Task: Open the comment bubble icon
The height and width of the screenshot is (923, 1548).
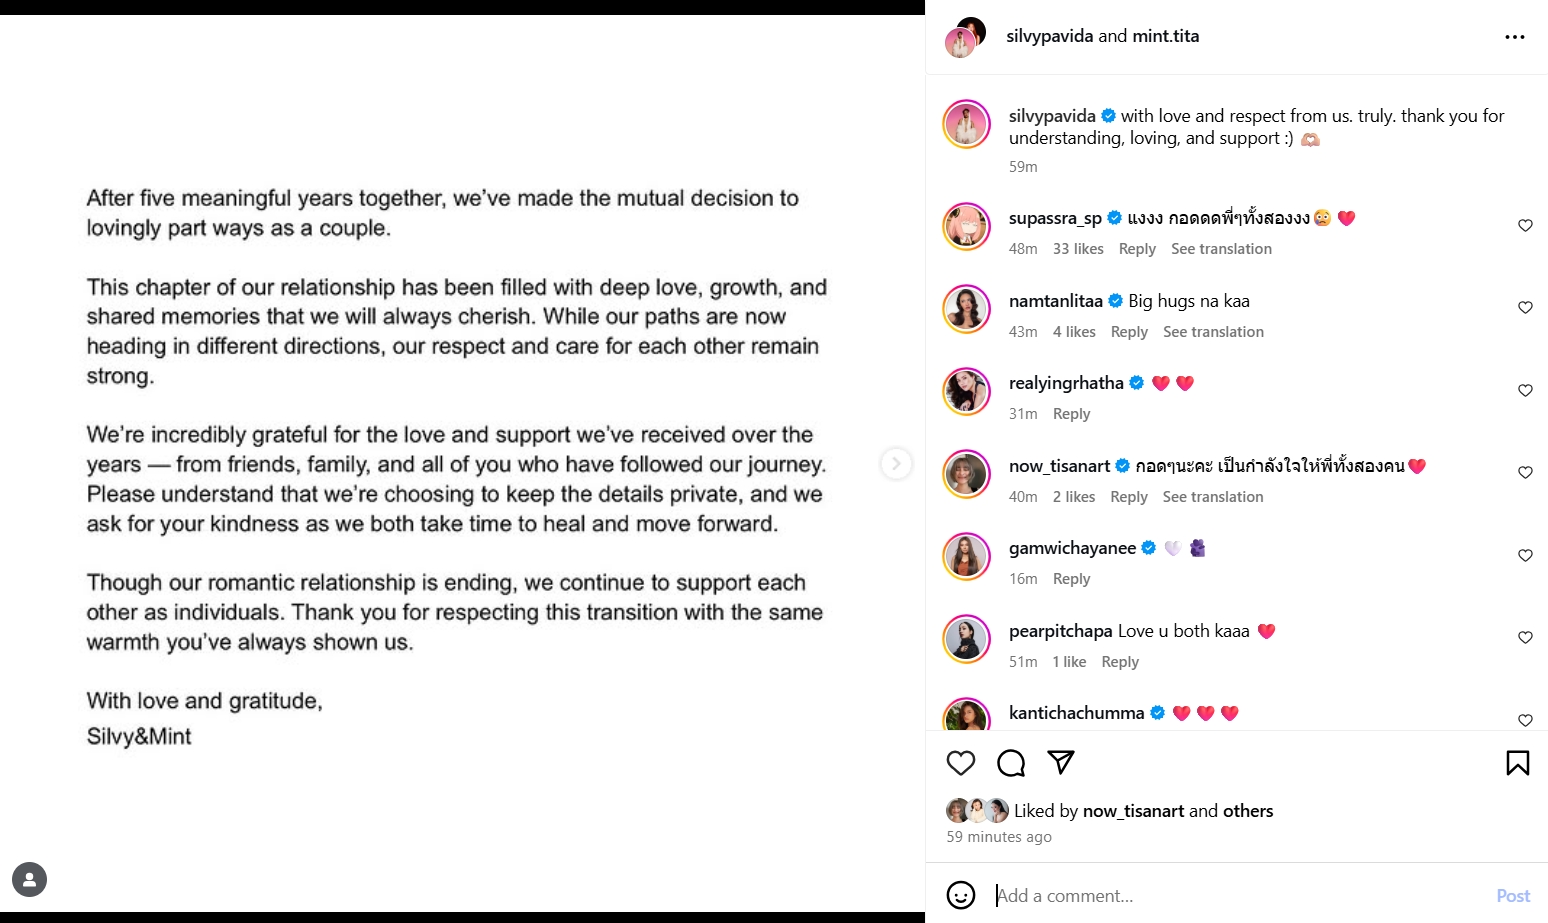Action: [x=1011, y=763]
